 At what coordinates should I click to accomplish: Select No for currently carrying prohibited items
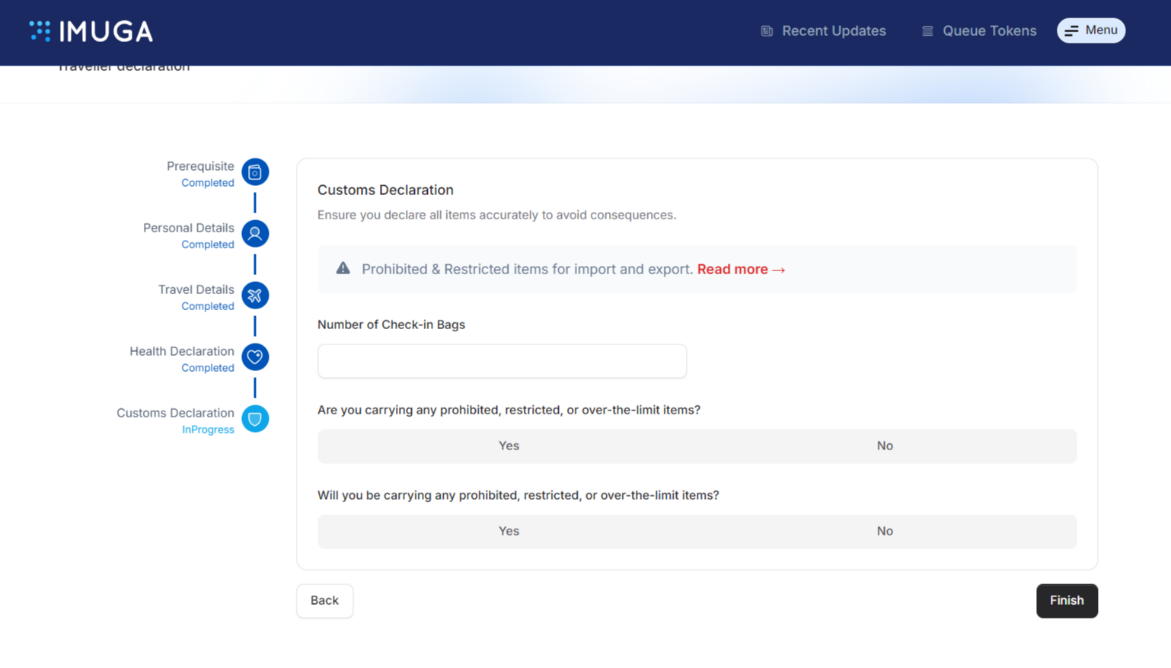point(884,446)
